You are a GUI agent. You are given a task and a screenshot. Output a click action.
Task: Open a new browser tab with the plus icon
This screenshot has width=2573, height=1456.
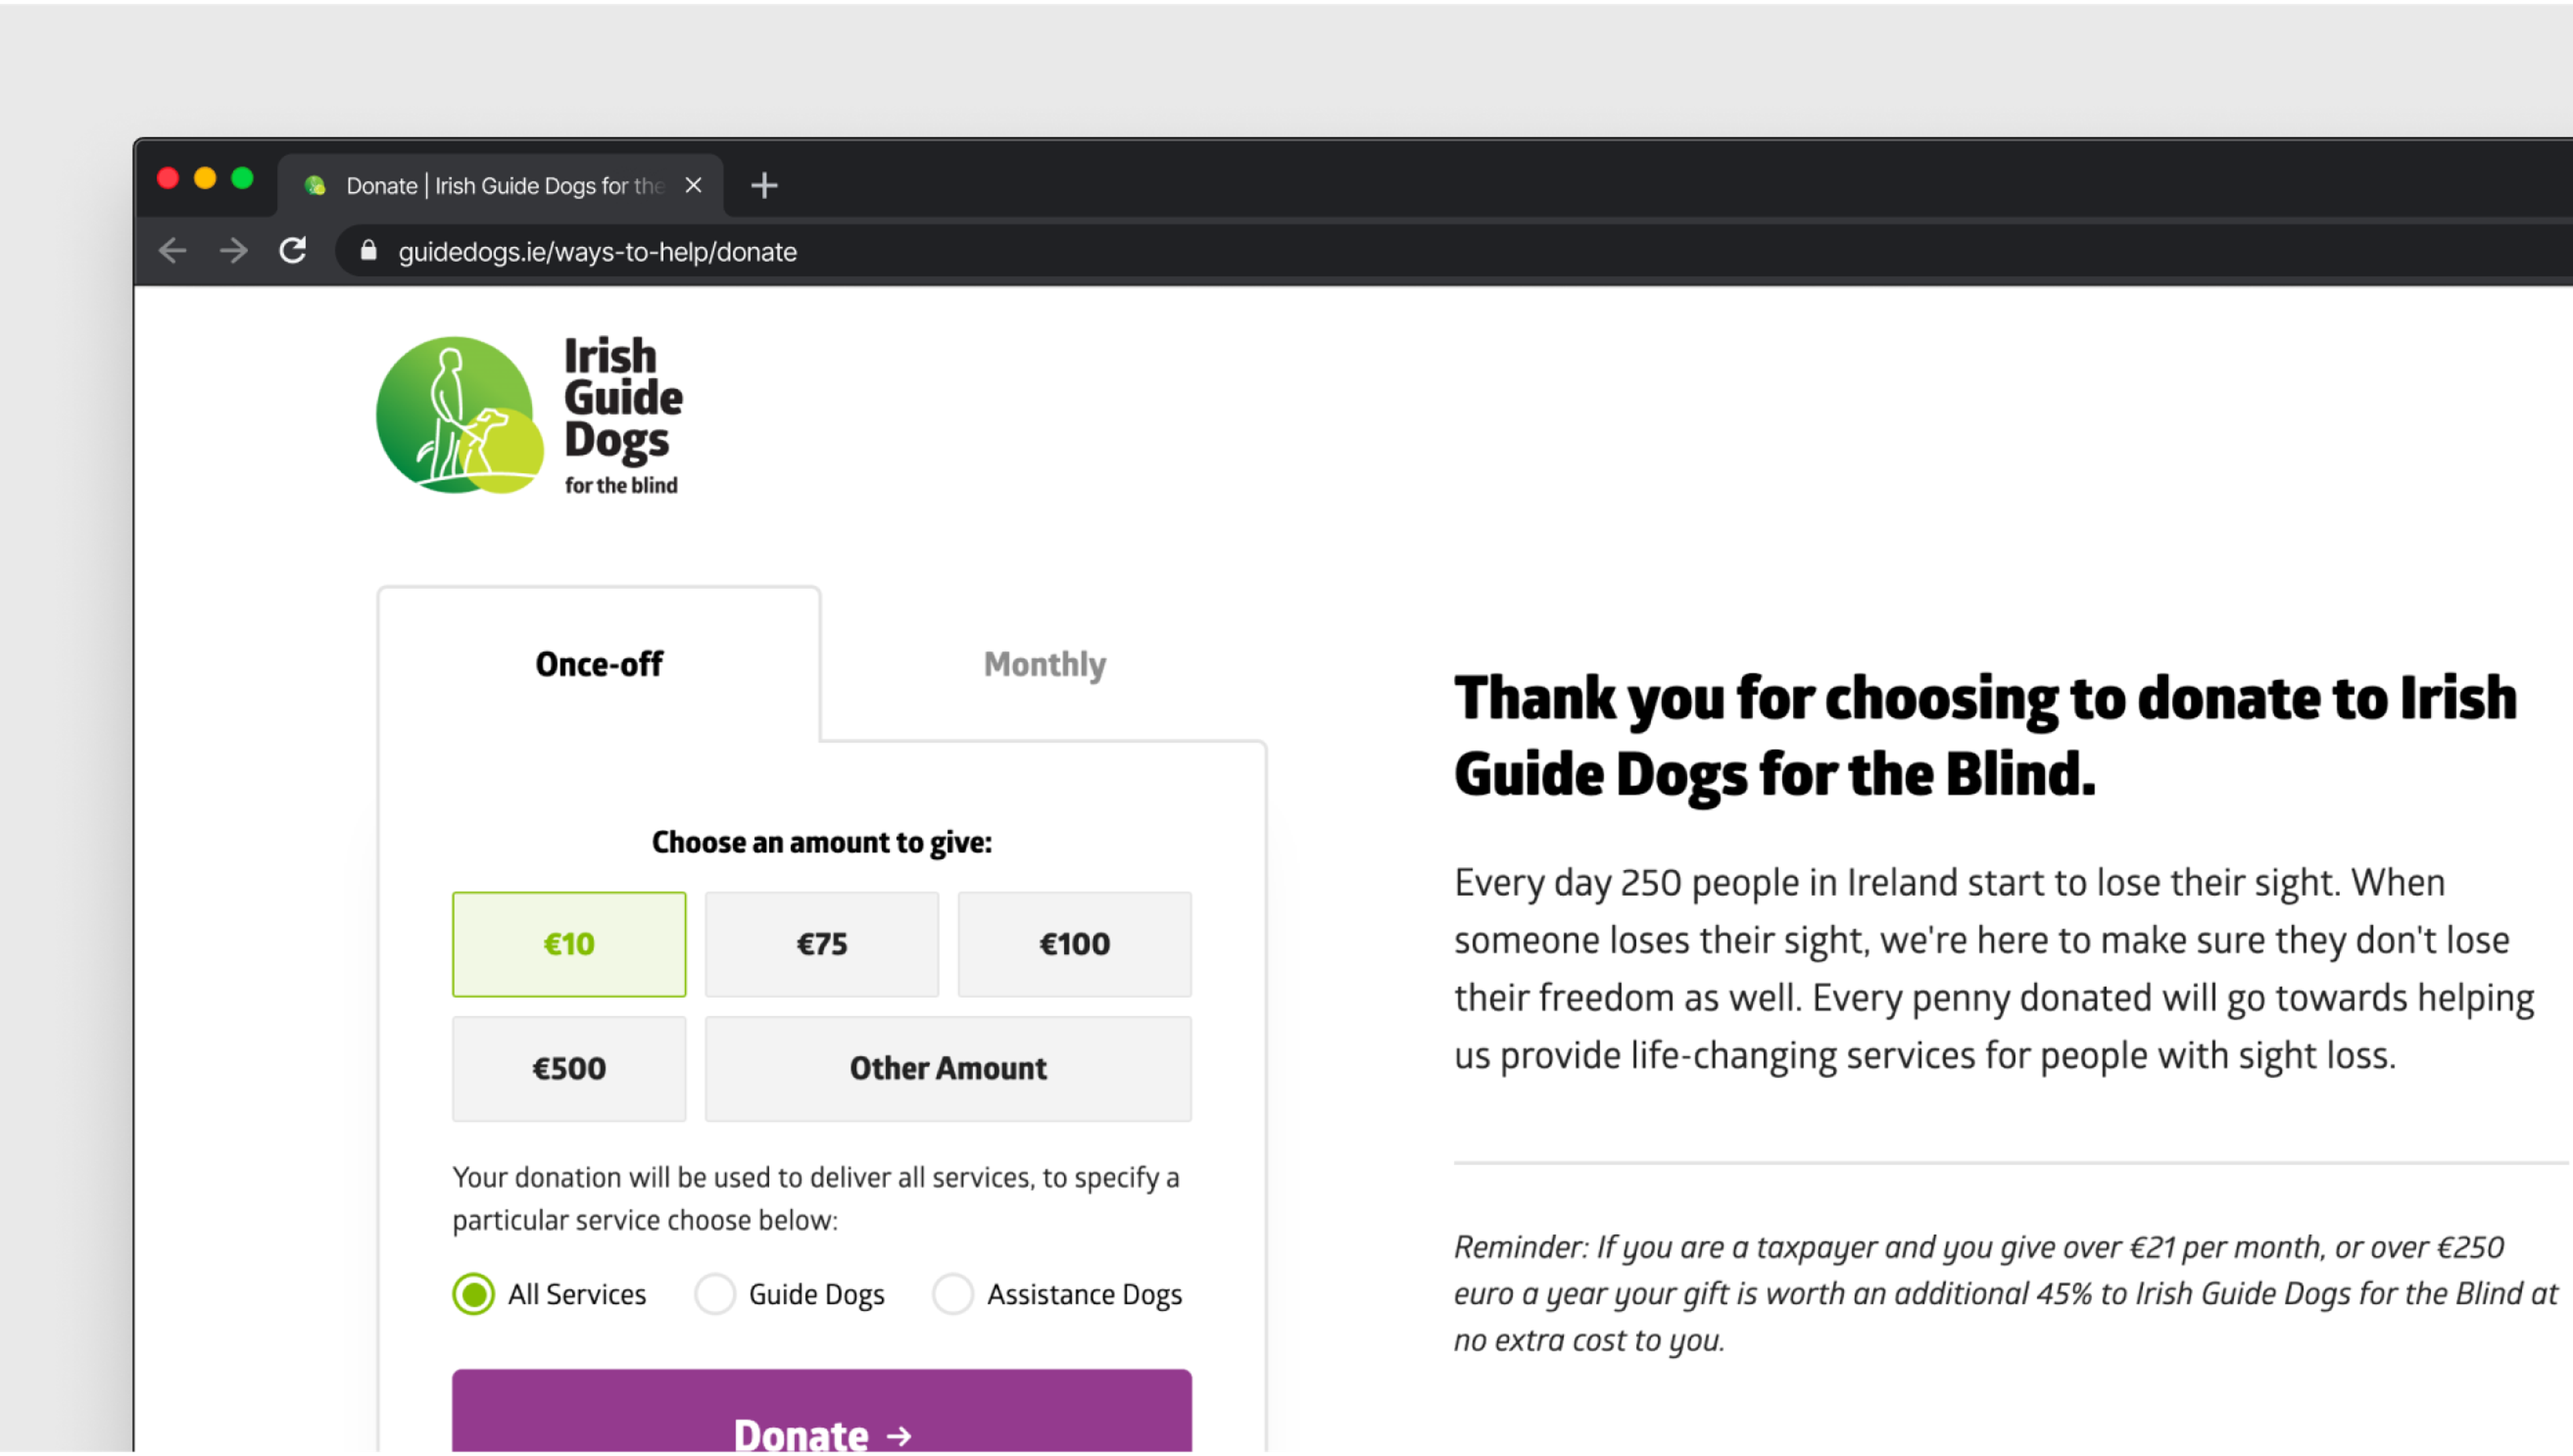[764, 185]
